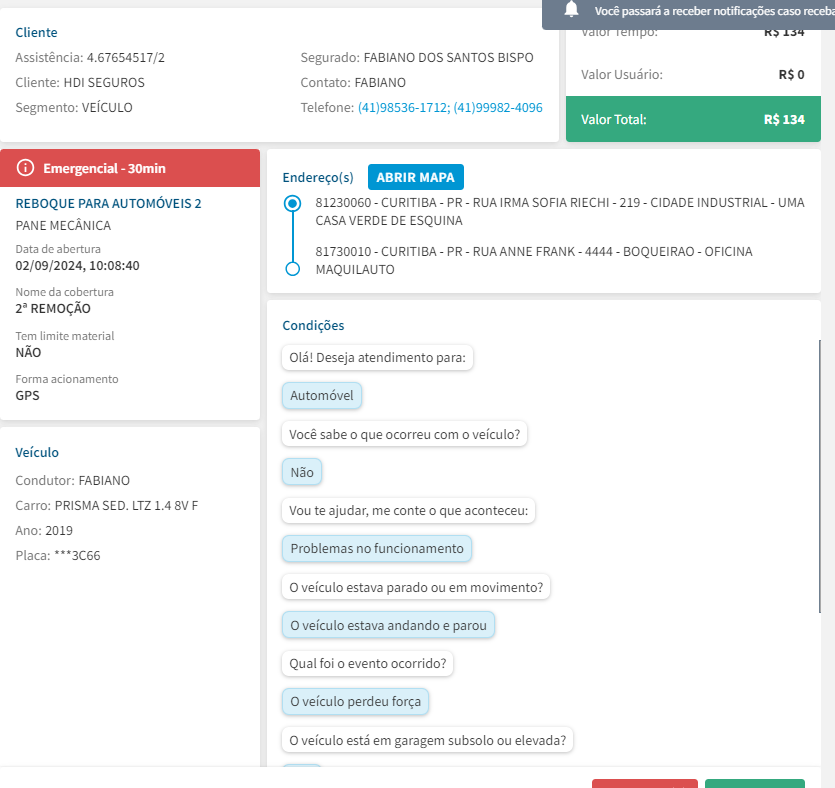Click O veículo estava parado ou em movimento question

[416, 587]
